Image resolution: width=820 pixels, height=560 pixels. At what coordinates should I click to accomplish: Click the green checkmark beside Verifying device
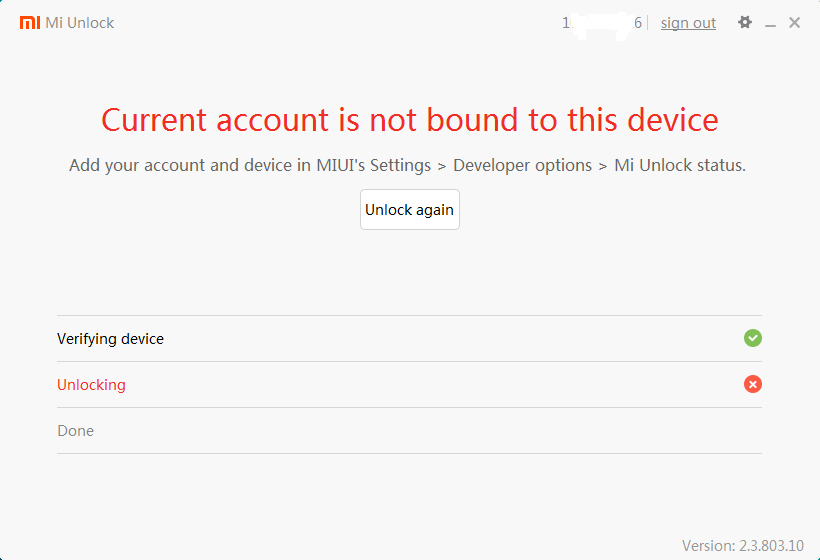[x=753, y=338]
